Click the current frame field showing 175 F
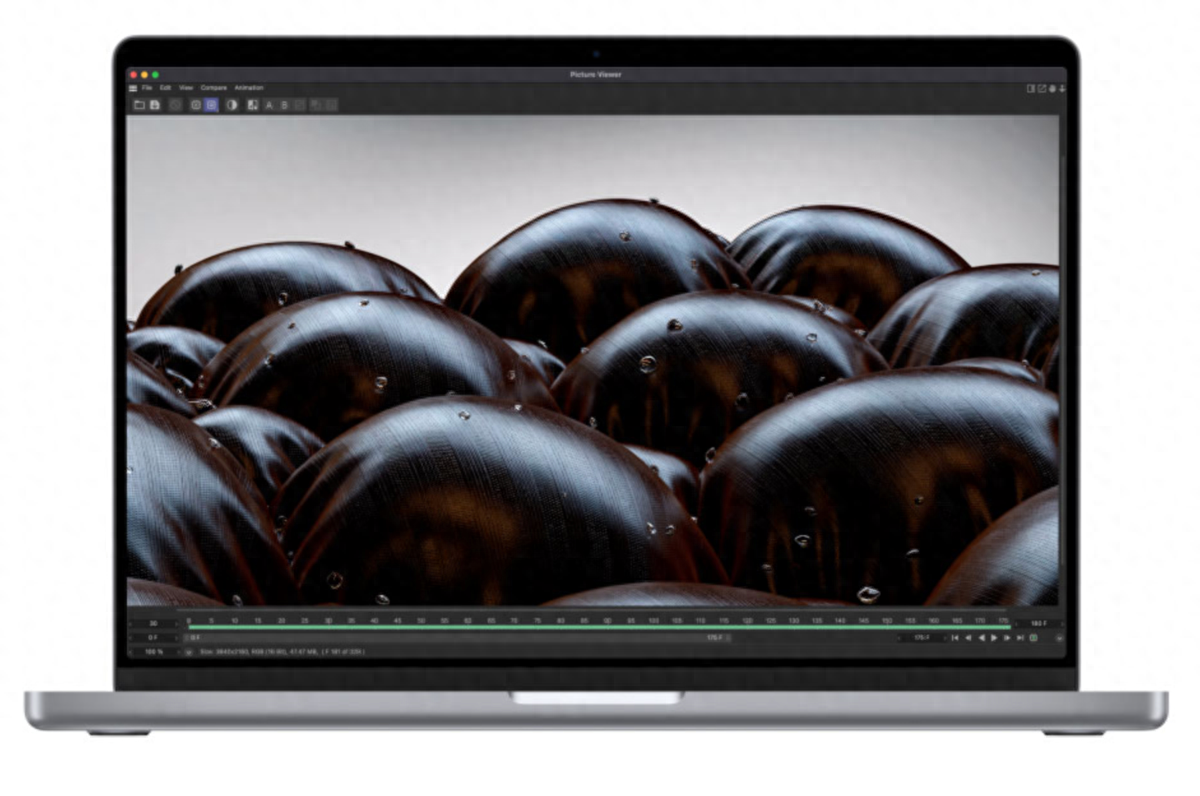This screenshot has height=796, width=1200. (x=919, y=638)
